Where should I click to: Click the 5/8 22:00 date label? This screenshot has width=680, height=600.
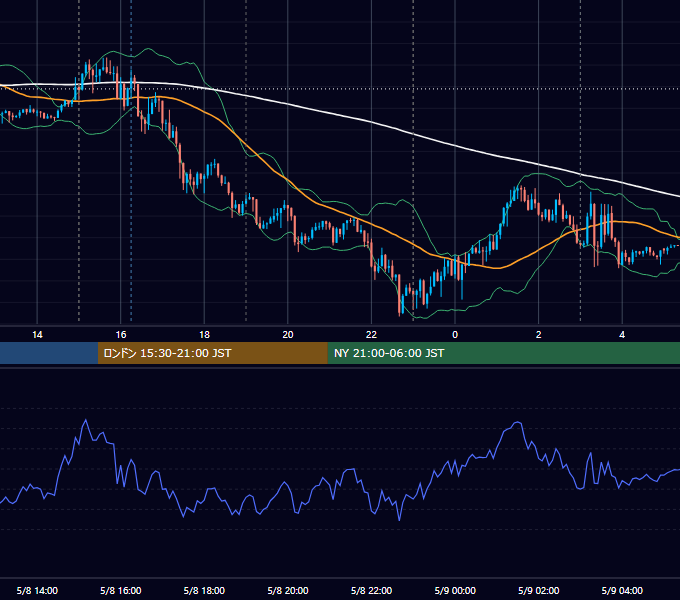tap(371, 590)
